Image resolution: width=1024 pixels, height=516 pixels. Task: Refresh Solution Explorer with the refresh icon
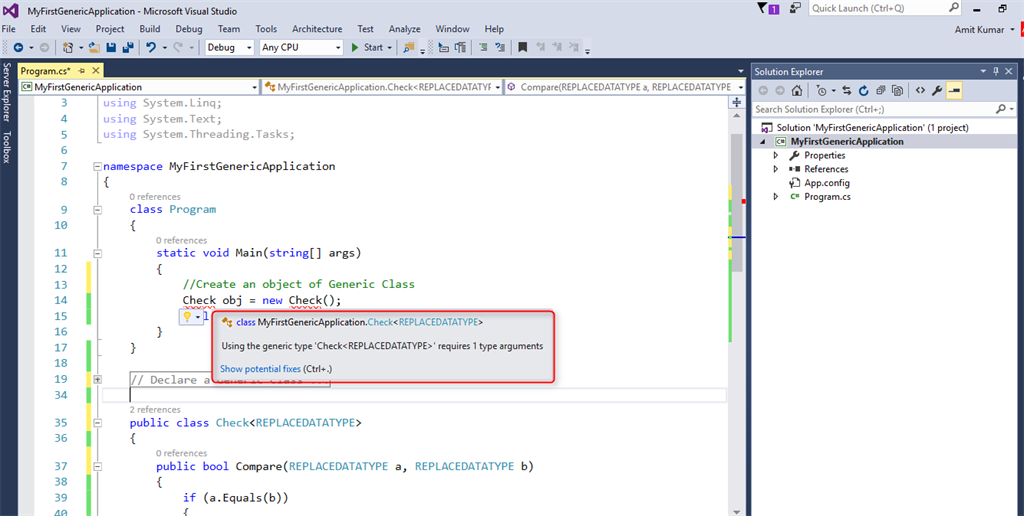[863, 91]
